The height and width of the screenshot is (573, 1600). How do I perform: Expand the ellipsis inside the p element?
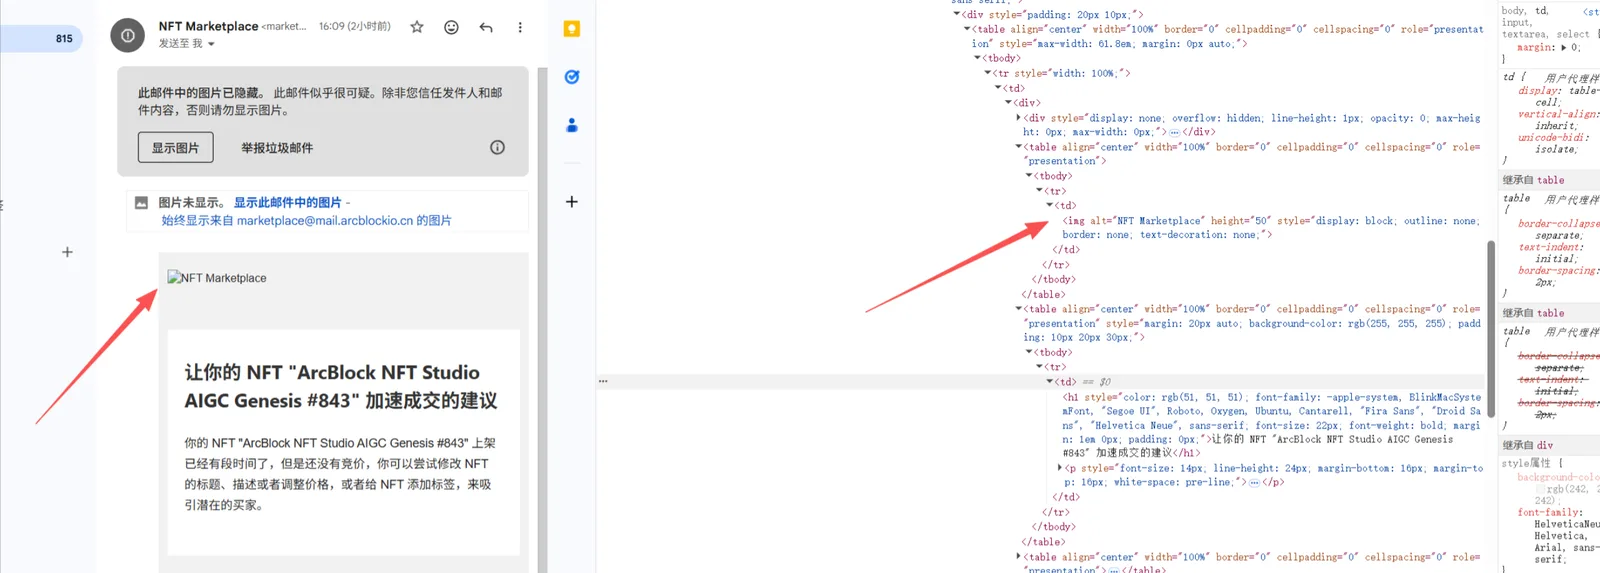click(1254, 482)
